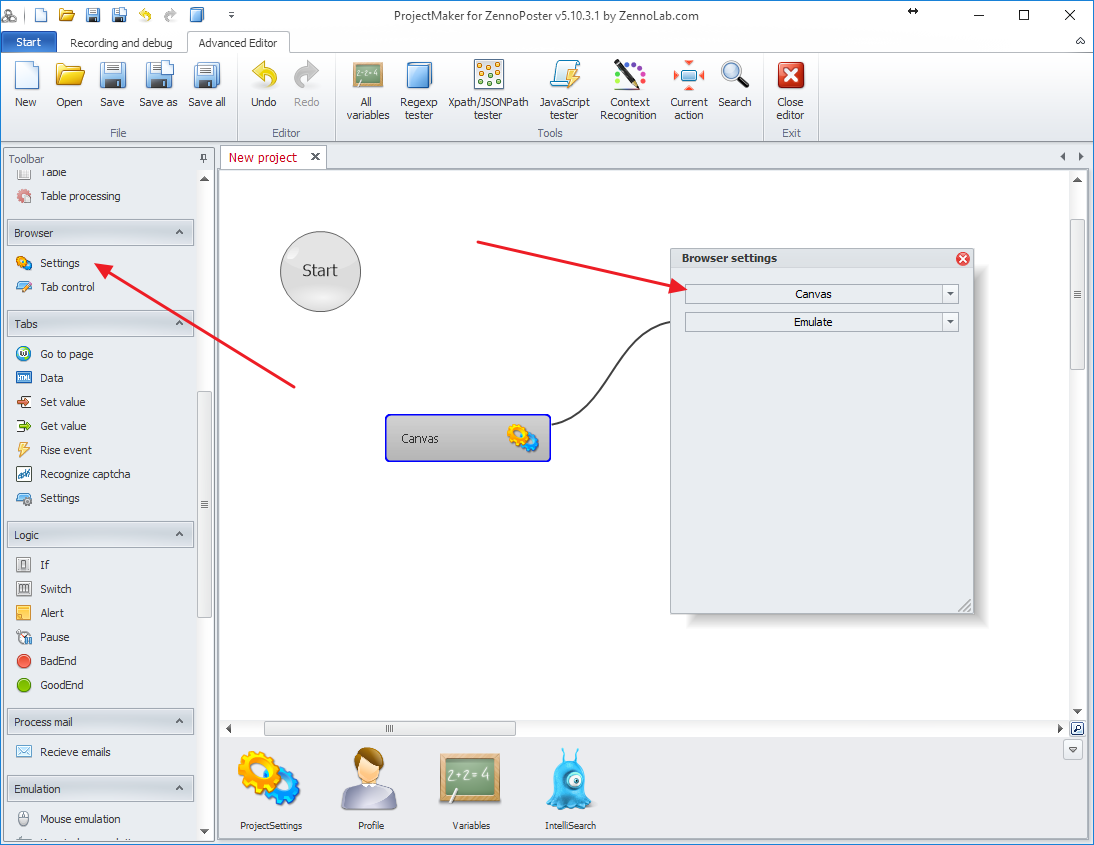
Task: Collapse the ribbon with the chevron
Action: pos(1080,41)
